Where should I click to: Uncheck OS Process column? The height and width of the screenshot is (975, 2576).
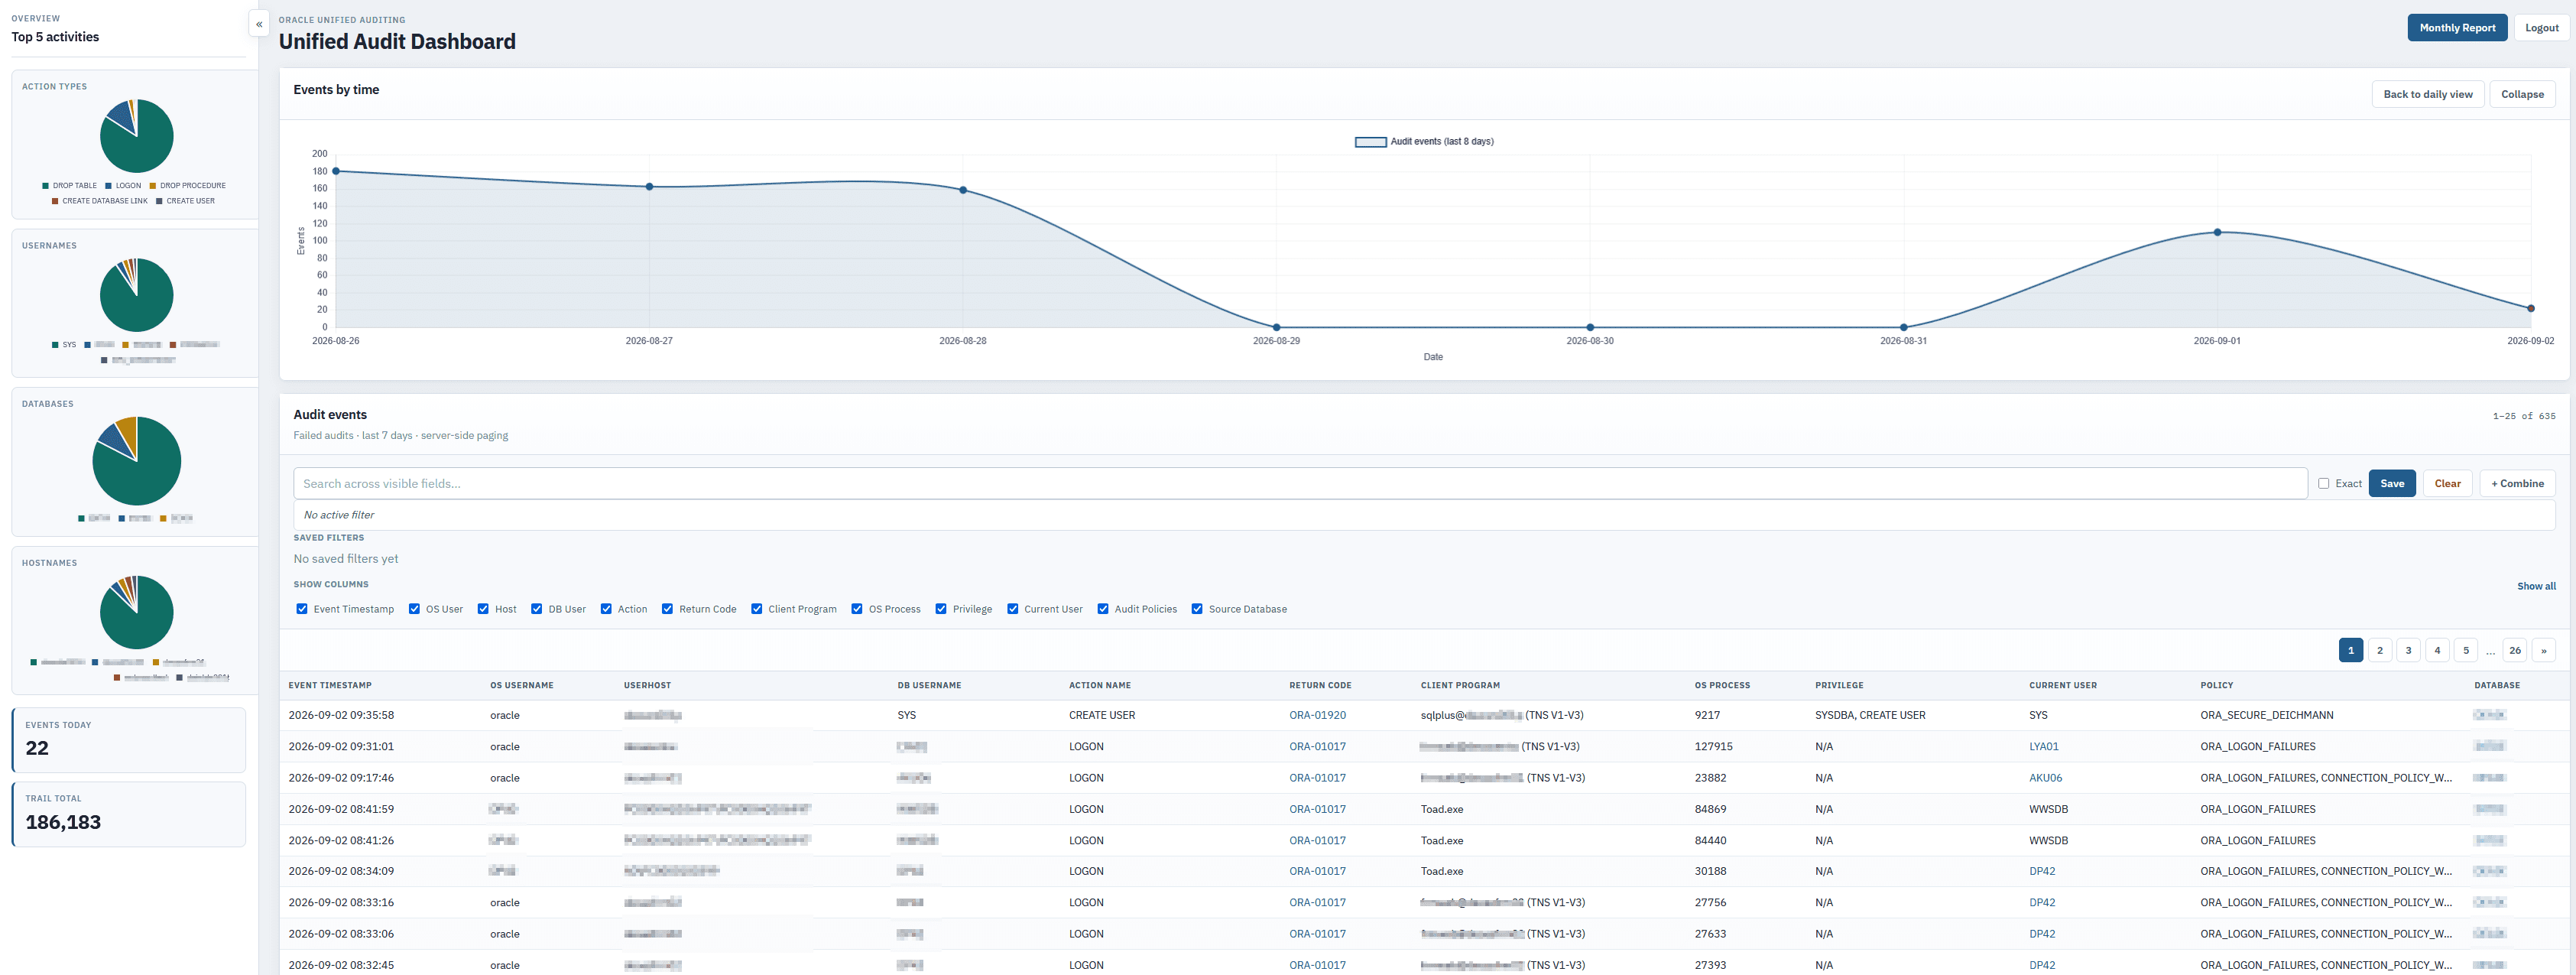tap(857, 609)
